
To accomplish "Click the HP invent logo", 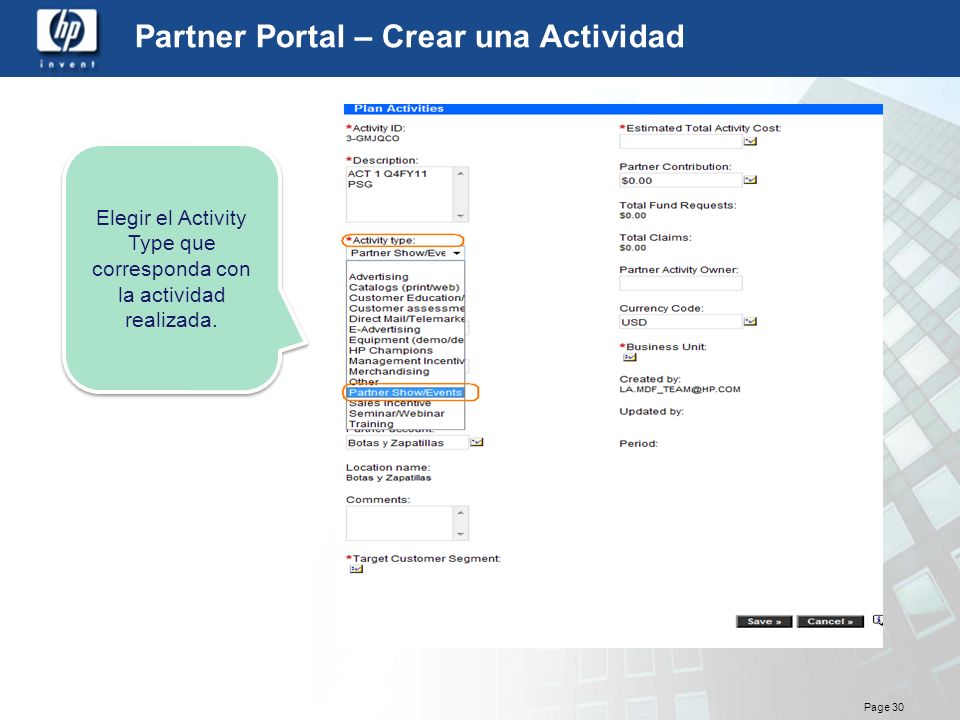I will click(67, 38).
